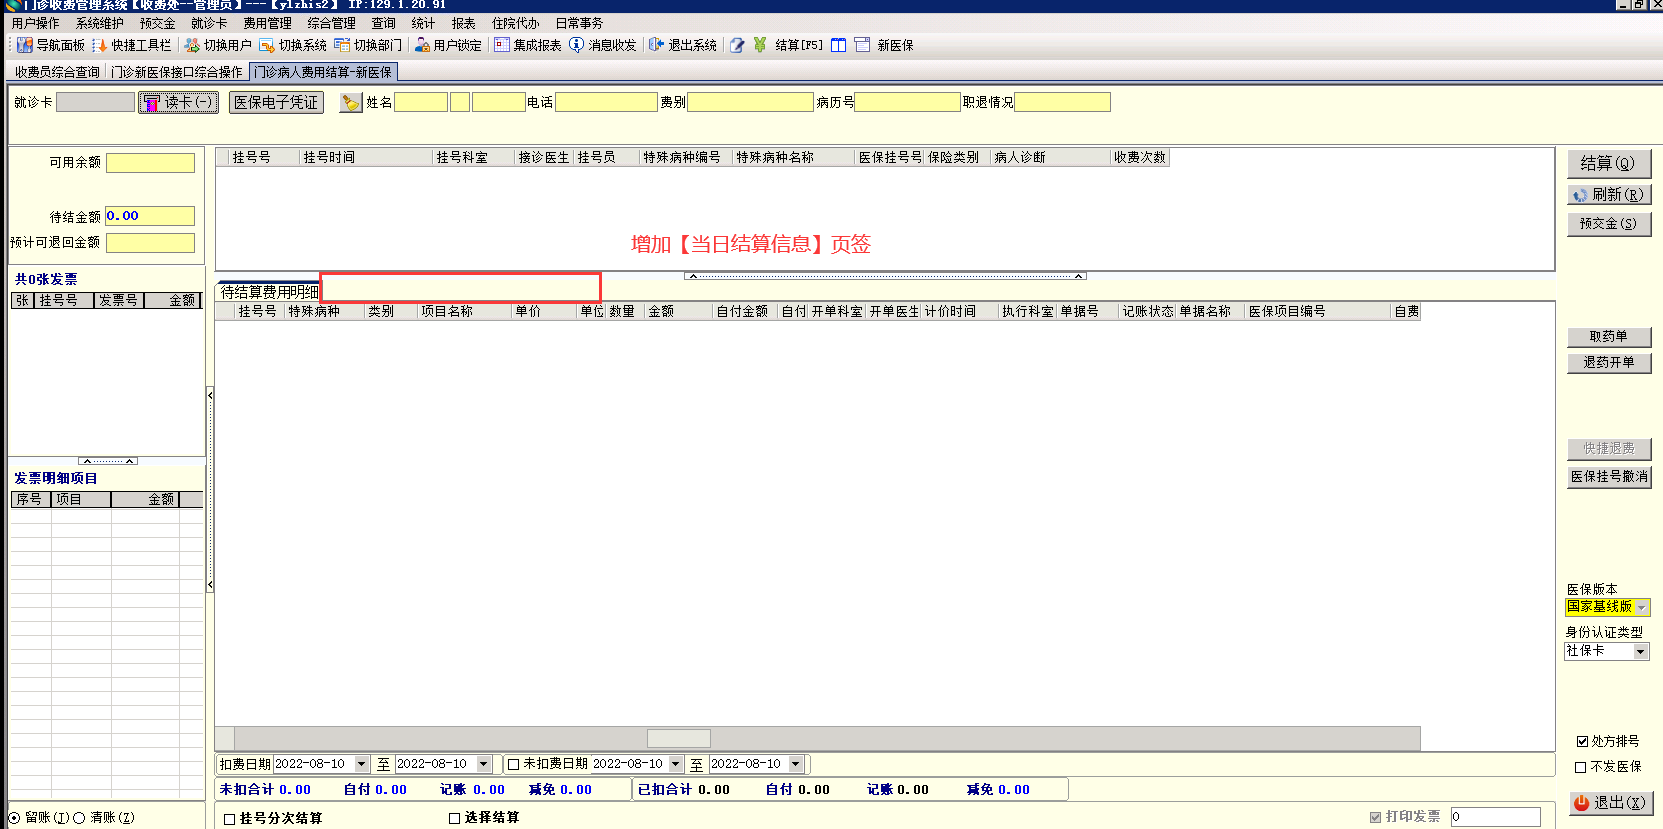This screenshot has width=1663, height=829.
Task: Open the 医保版本 国家基线版 dropdown
Action: click(x=1642, y=608)
